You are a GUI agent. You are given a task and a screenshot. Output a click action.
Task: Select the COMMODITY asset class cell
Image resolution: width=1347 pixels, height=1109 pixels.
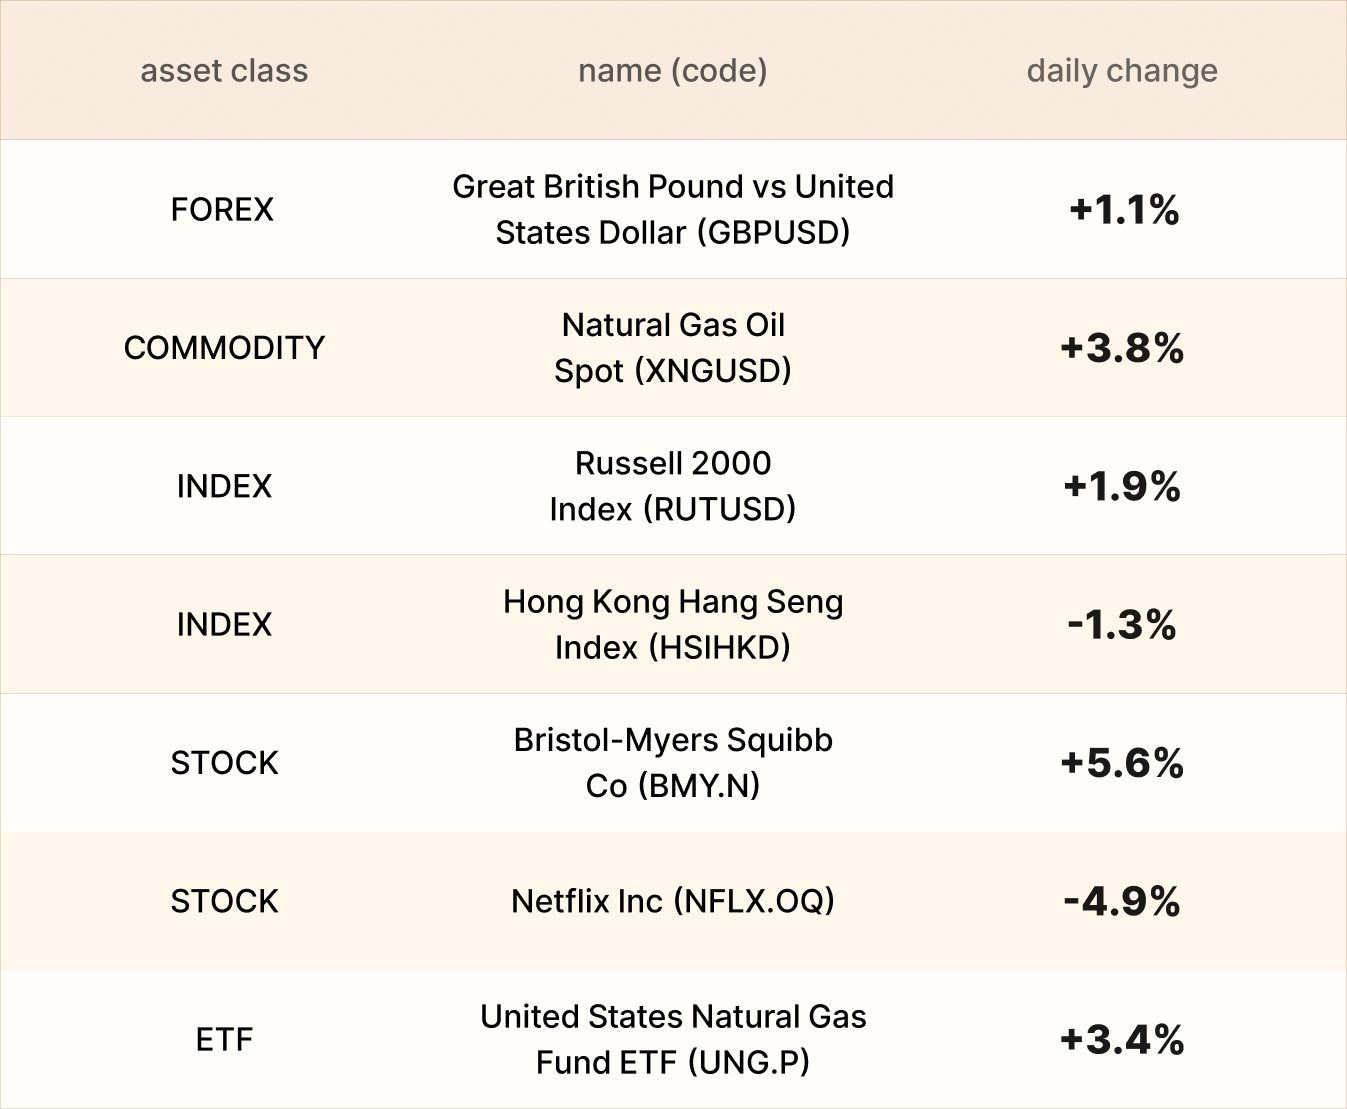pos(224,348)
